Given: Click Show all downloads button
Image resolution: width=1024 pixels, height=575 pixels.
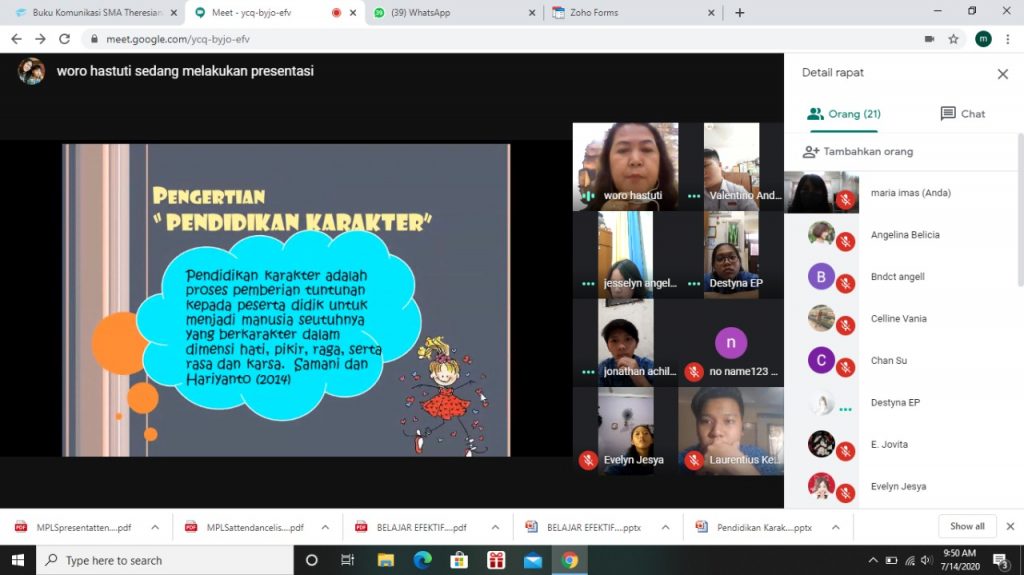Looking at the screenshot, I should pyautogui.click(x=967, y=526).
